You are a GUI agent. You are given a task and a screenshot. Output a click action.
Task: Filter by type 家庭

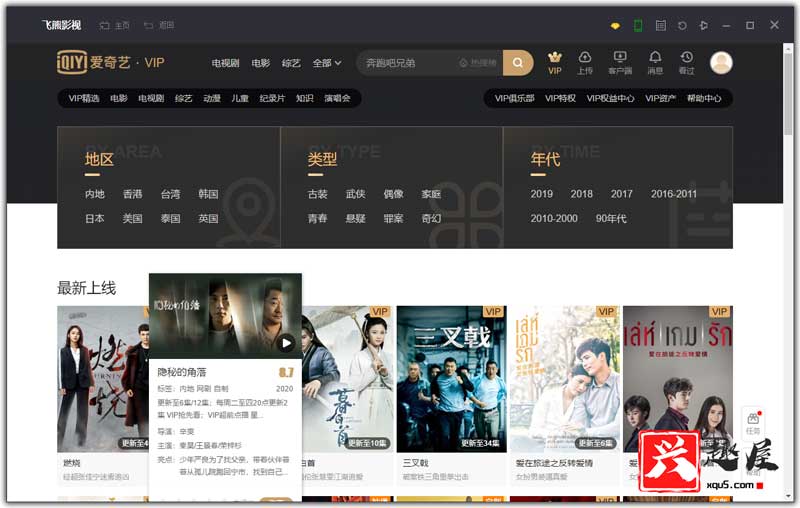(431, 194)
